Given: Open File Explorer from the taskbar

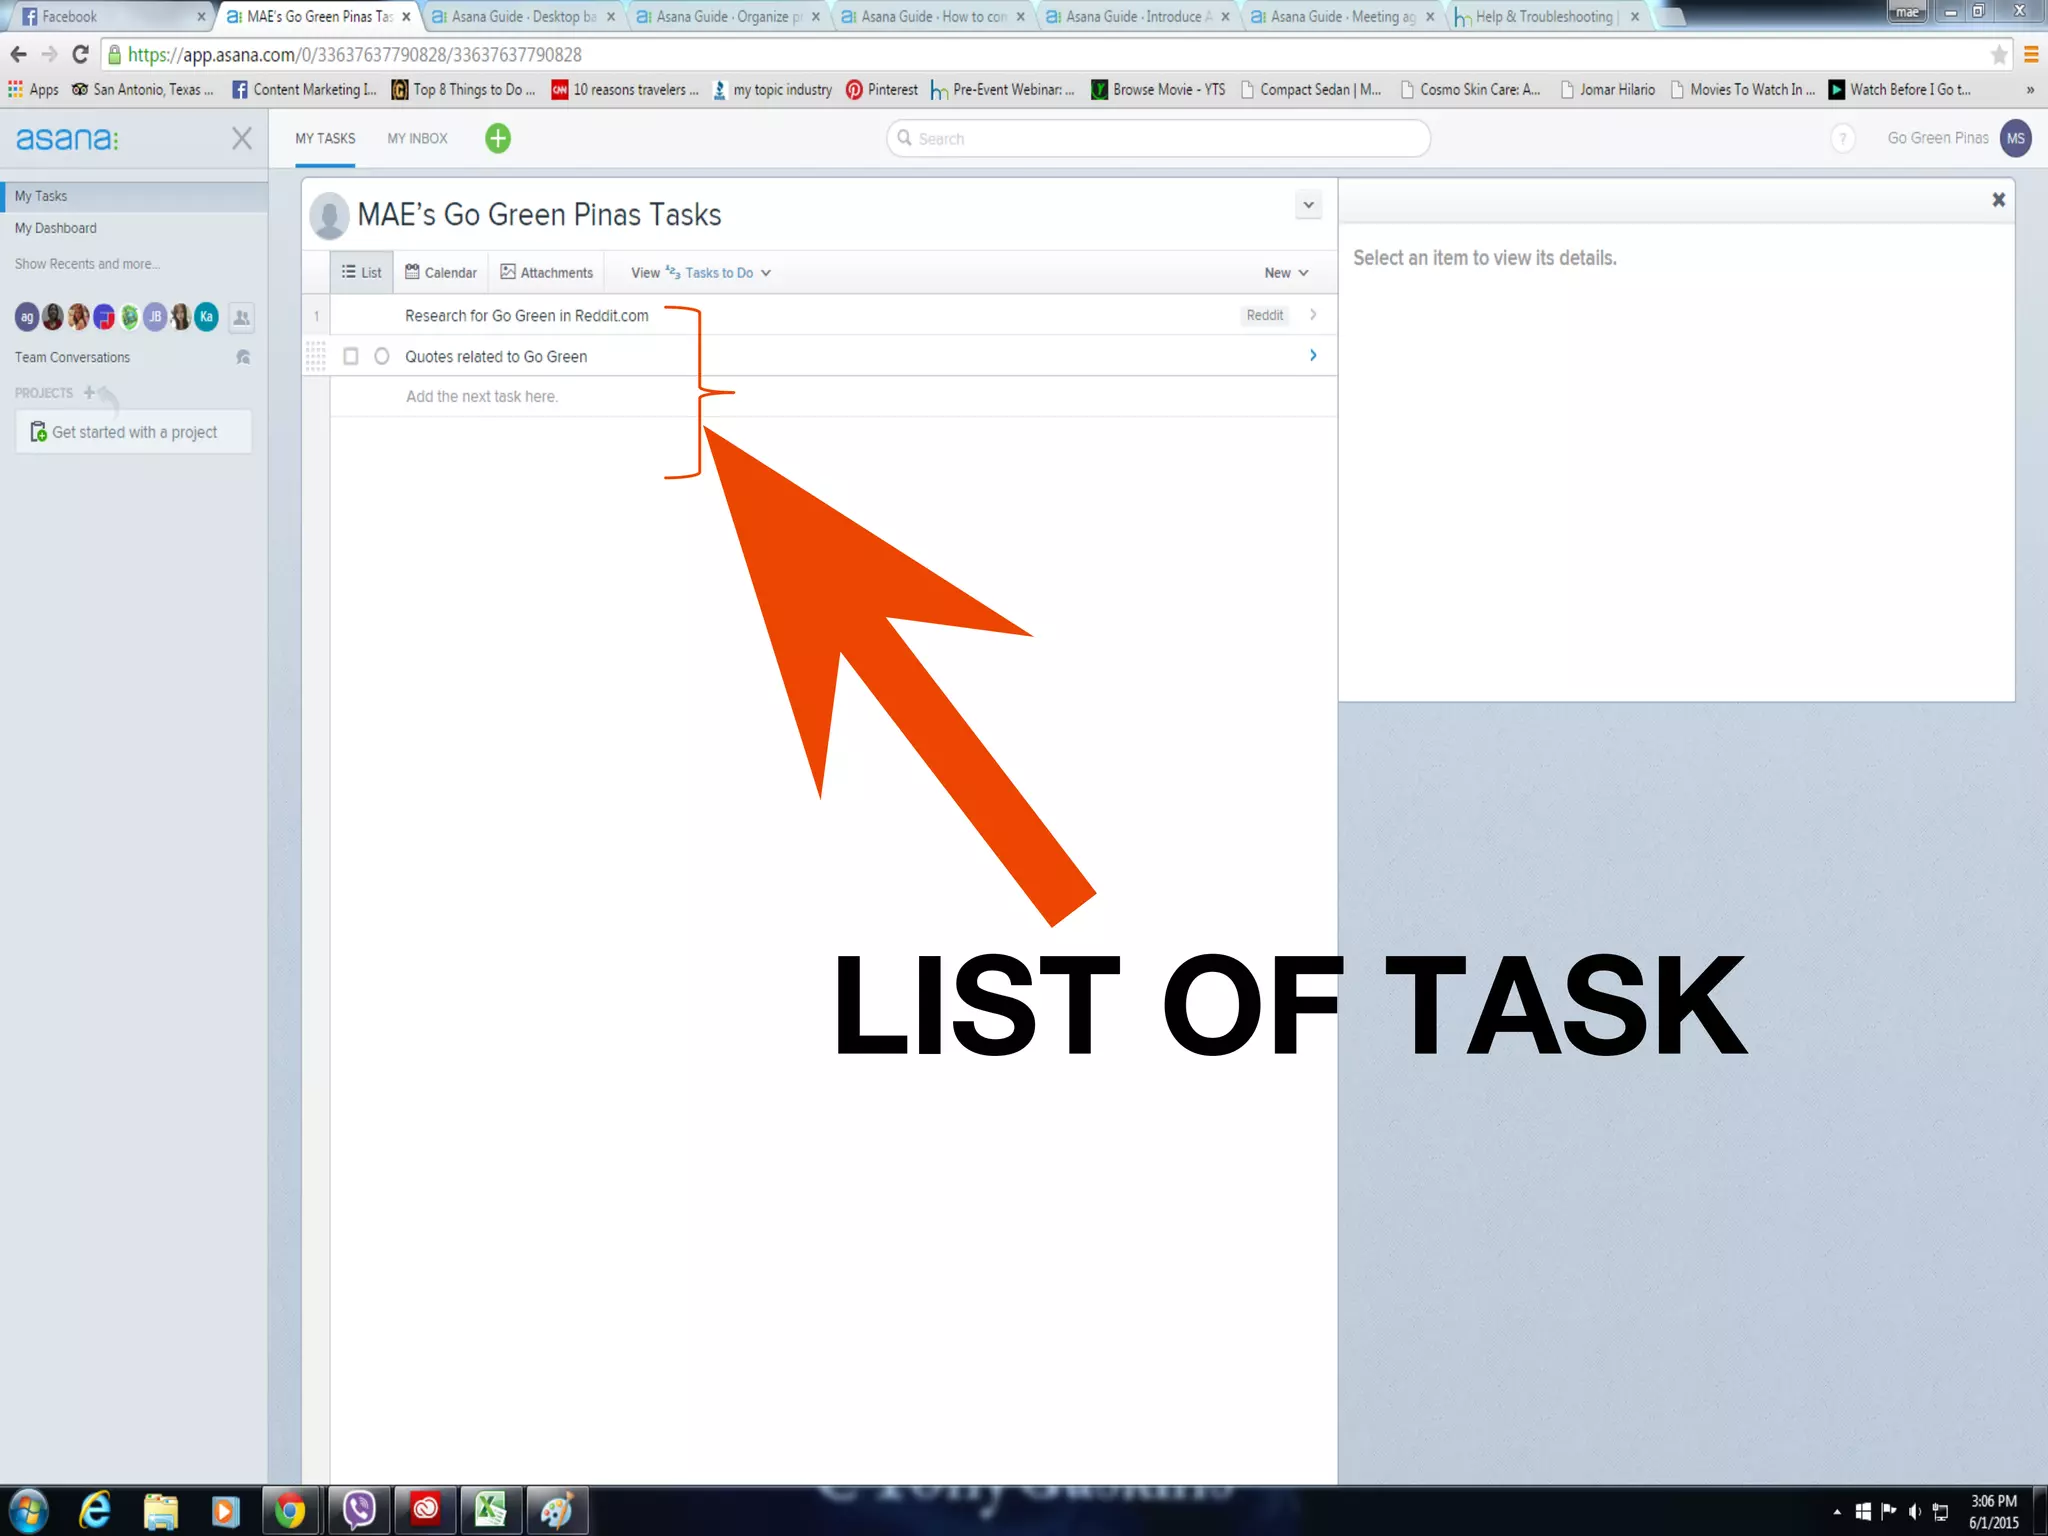Looking at the screenshot, I should [x=160, y=1511].
